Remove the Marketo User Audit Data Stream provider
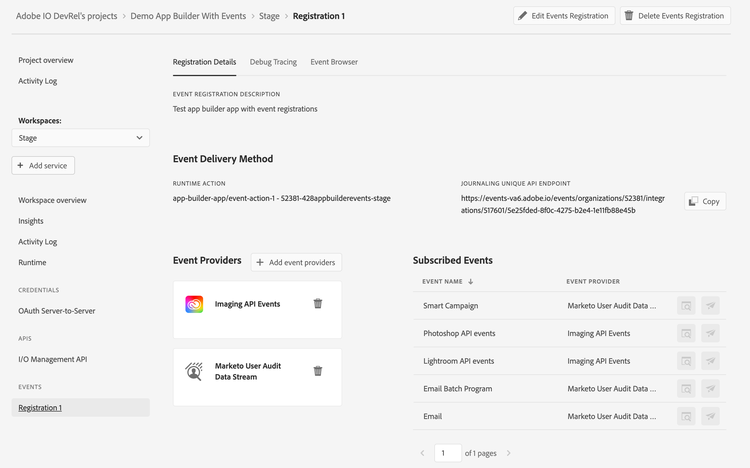The image size is (750, 468). click(x=318, y=371)
